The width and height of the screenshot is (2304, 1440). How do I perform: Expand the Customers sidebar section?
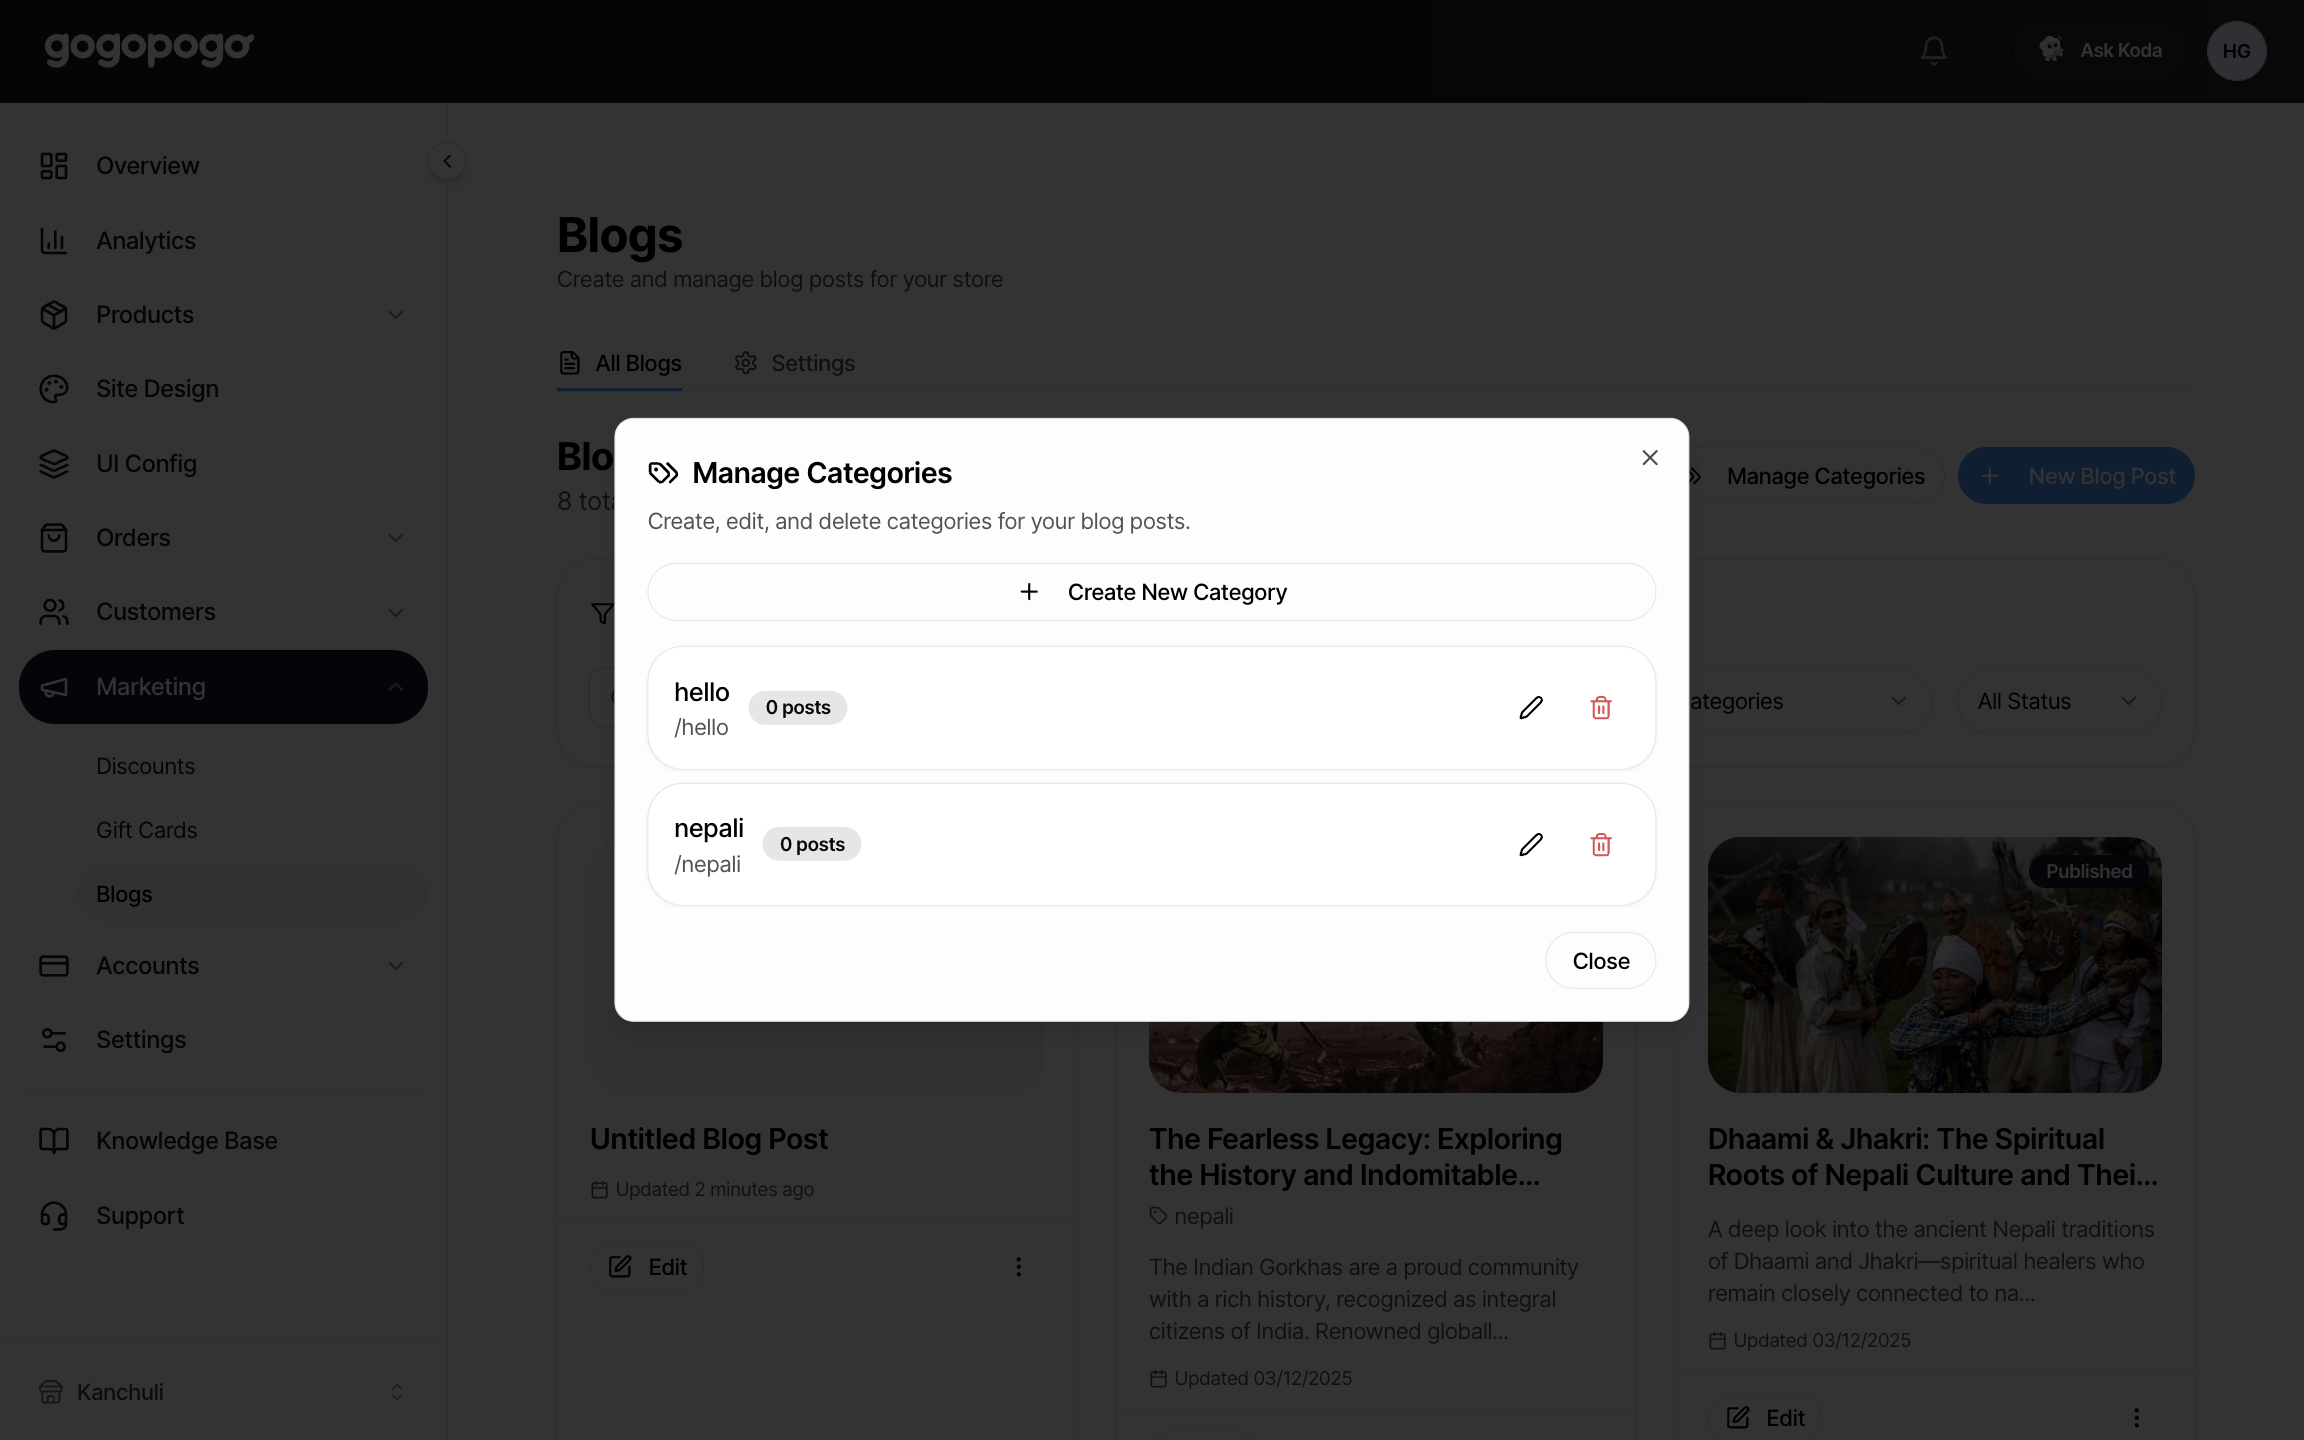[223, 612]
